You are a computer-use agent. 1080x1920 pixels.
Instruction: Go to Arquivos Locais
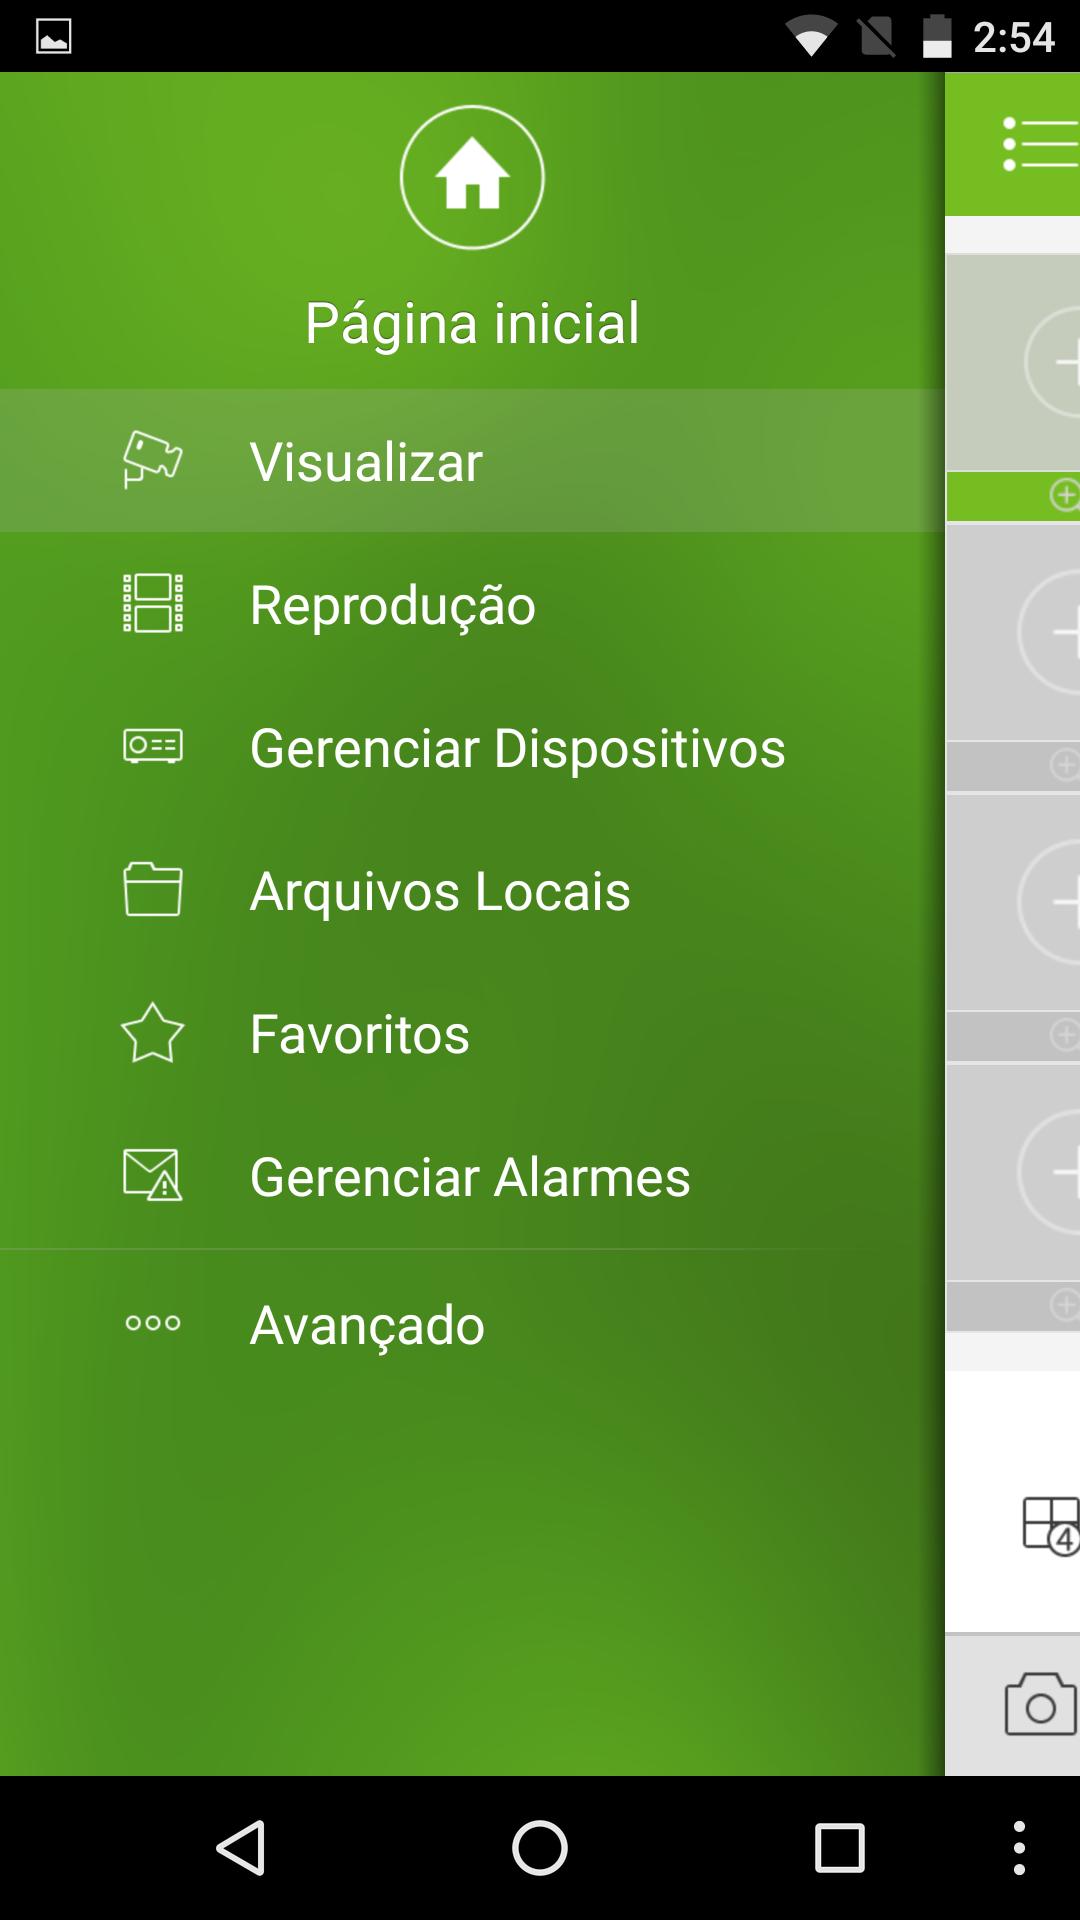[x=440, y=891]
